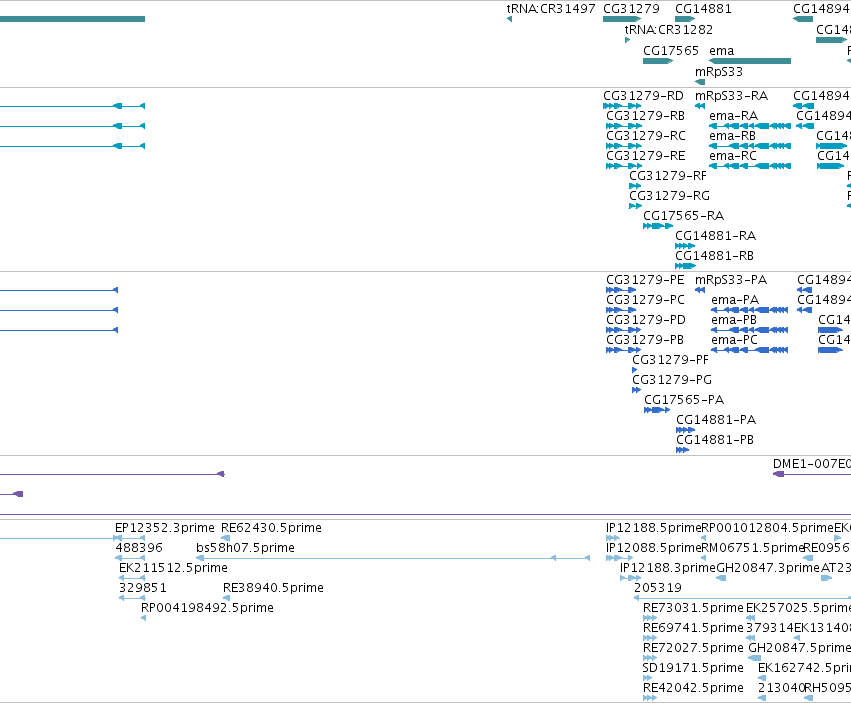Open EST RE69741.5prime
The height and width of the screenshot is (703, 851).
(x=693, y=628)
